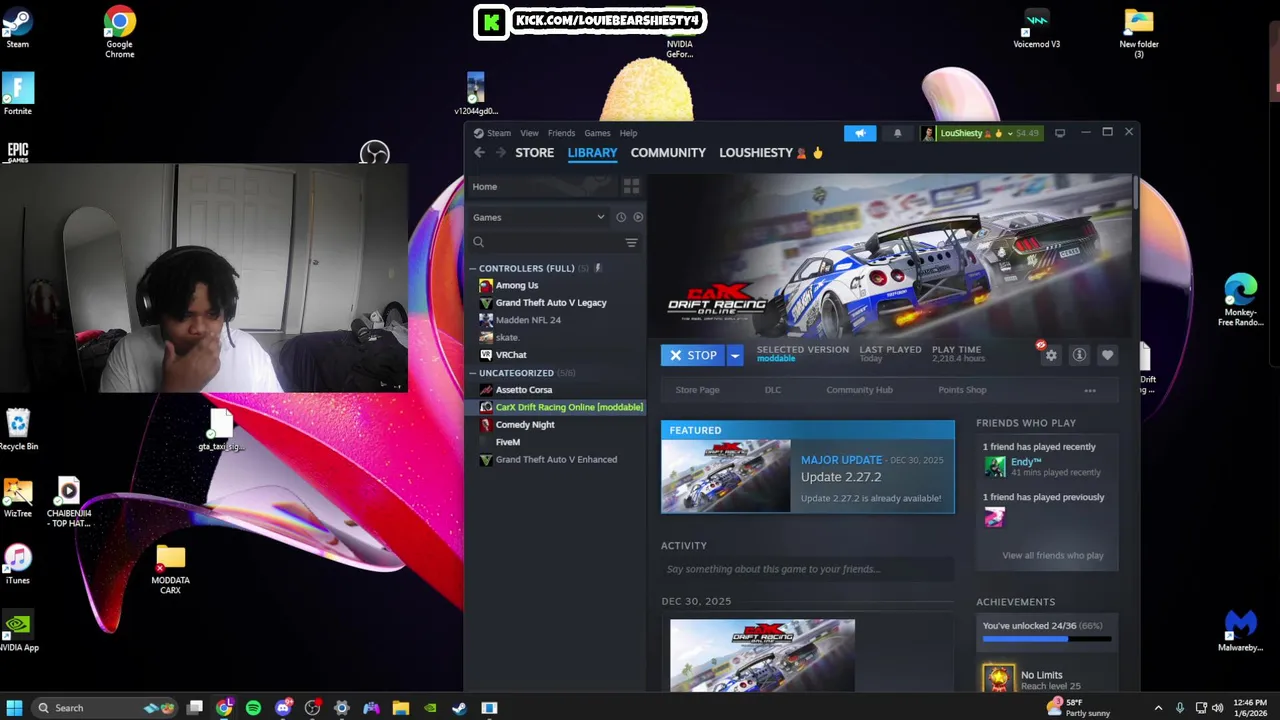The image size is (1280, 720).
Task: Open Steam desktop shortcut icon
Action: tap(17, 28)
